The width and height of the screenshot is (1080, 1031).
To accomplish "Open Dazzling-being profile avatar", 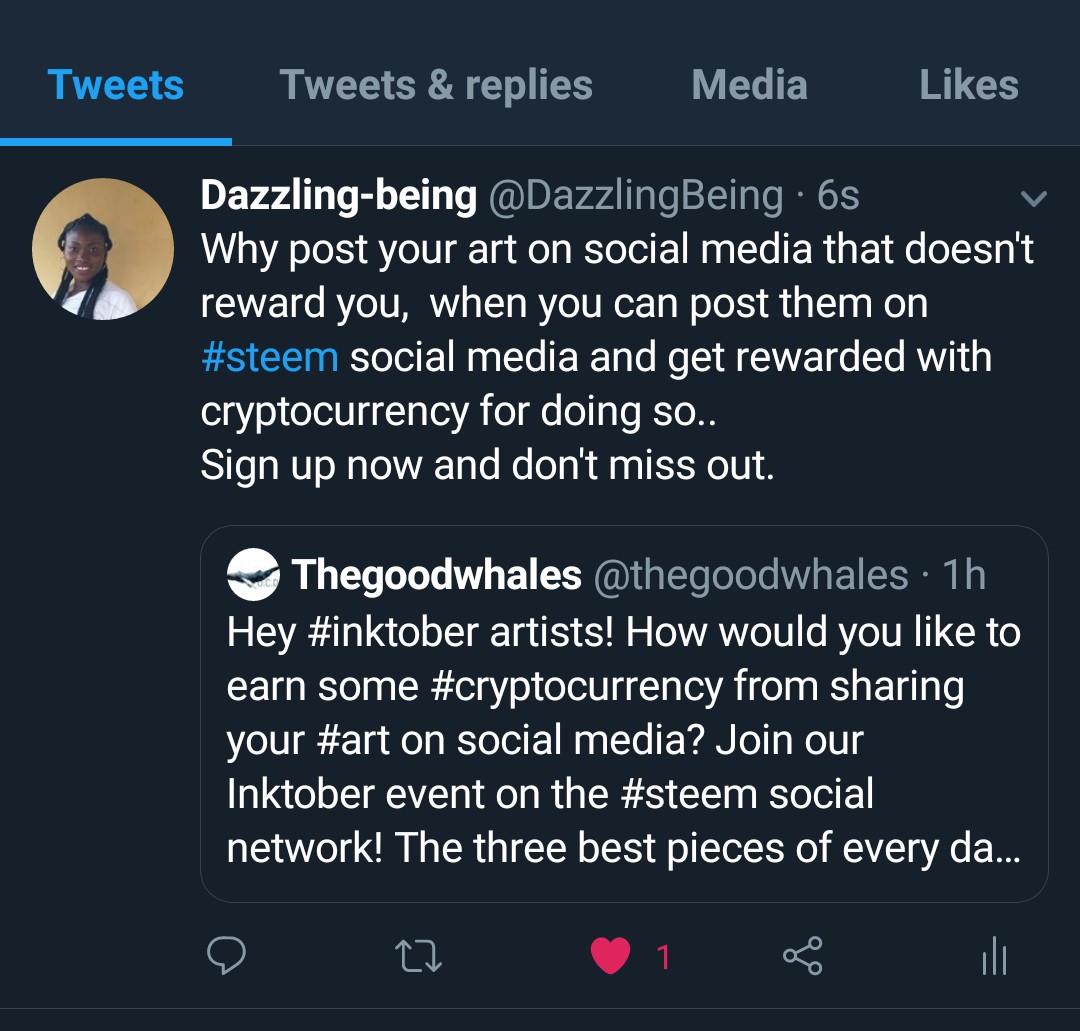I will pyautogui.click(x=103, y=249).
